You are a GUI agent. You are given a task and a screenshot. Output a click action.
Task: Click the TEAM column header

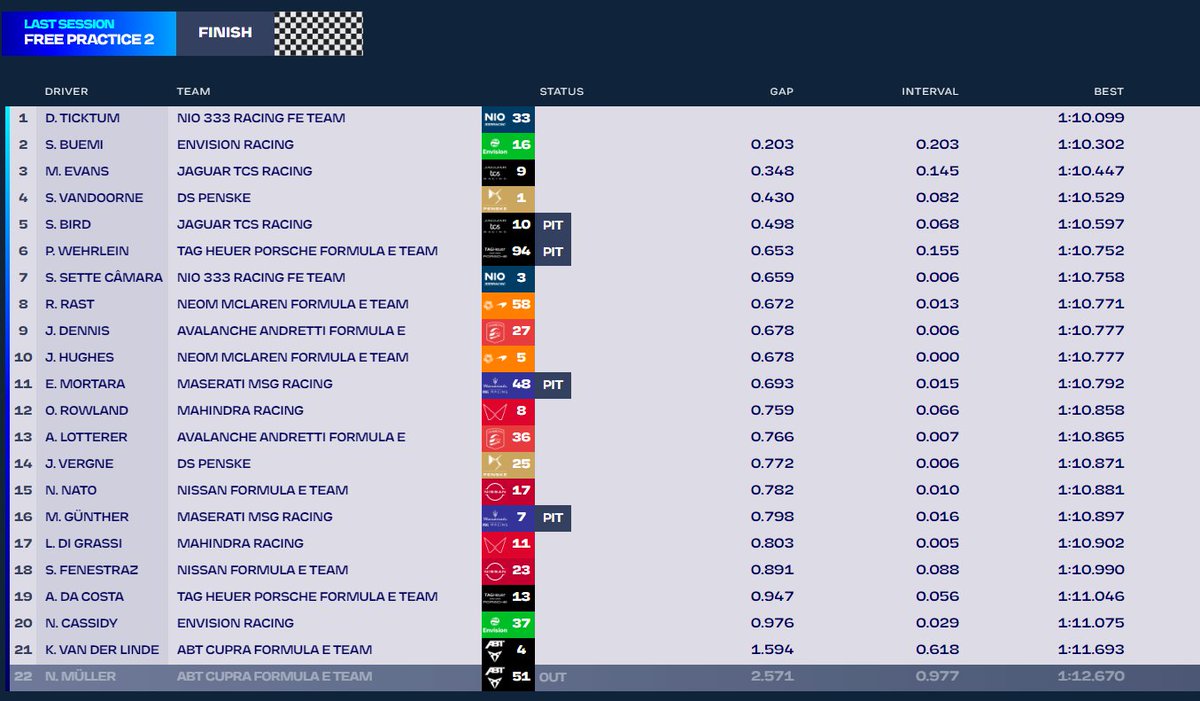pyautogui.click(x=194, y=91)
